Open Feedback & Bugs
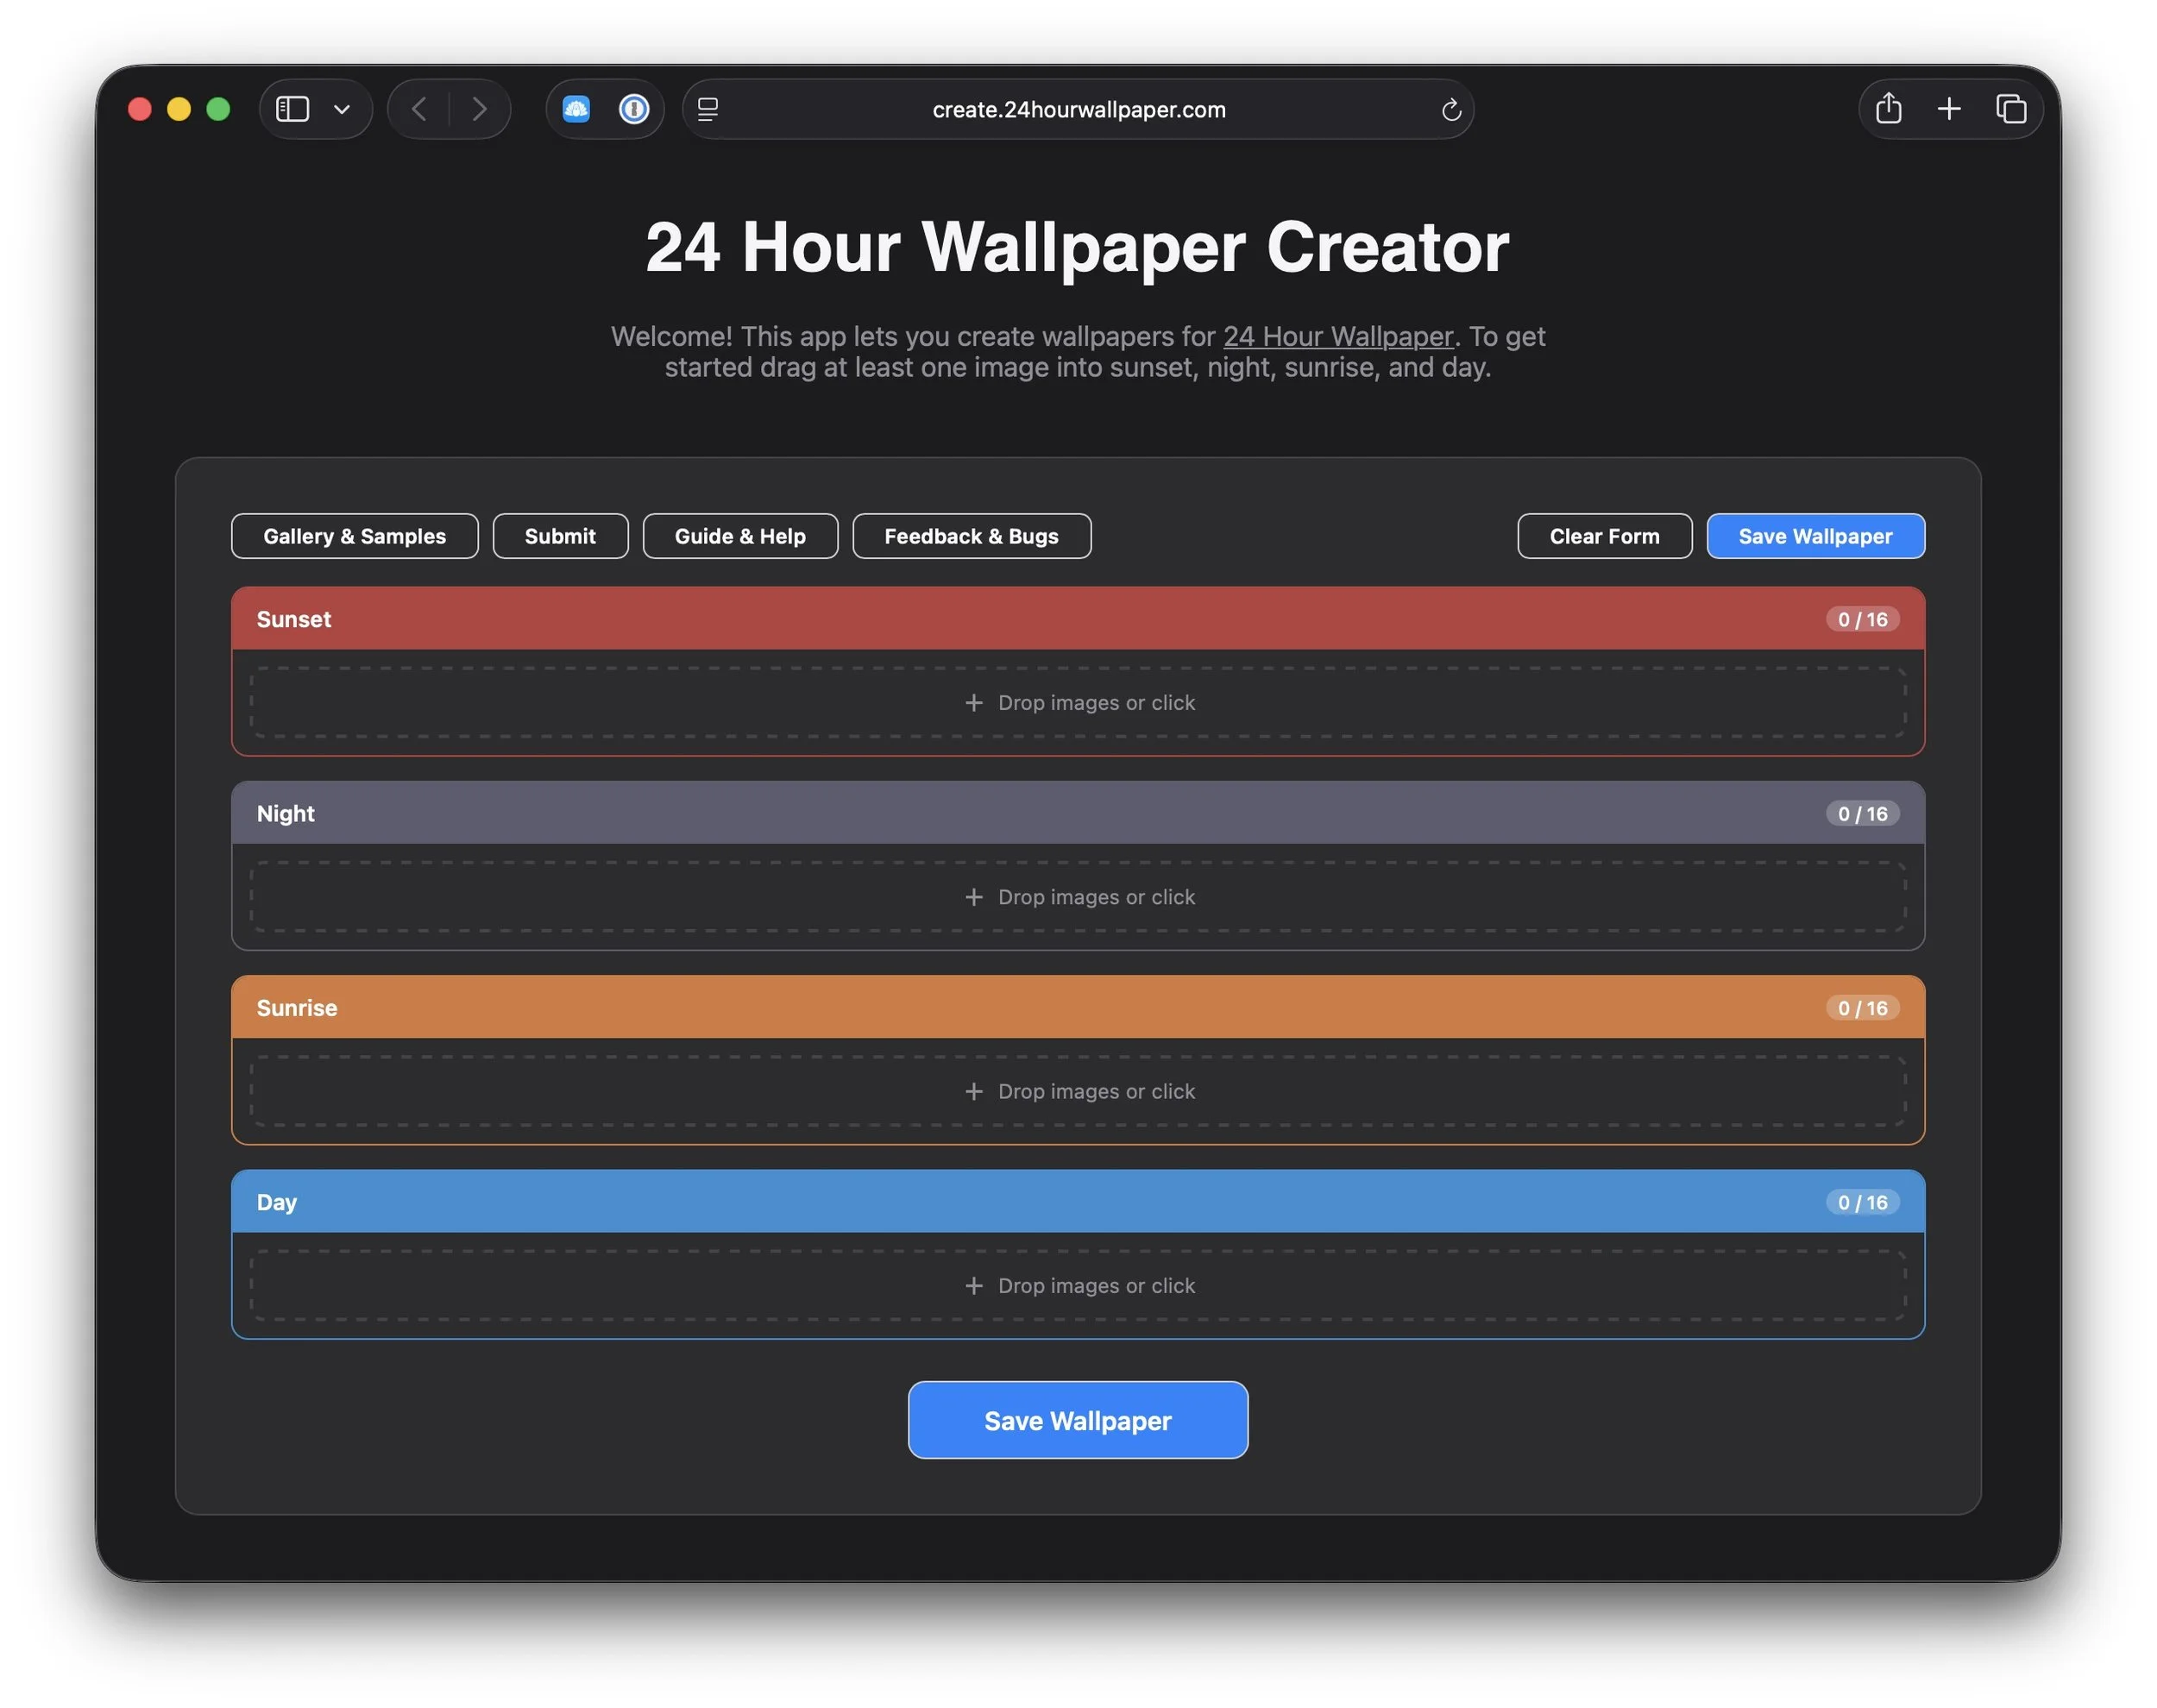 tap(971, 536)
